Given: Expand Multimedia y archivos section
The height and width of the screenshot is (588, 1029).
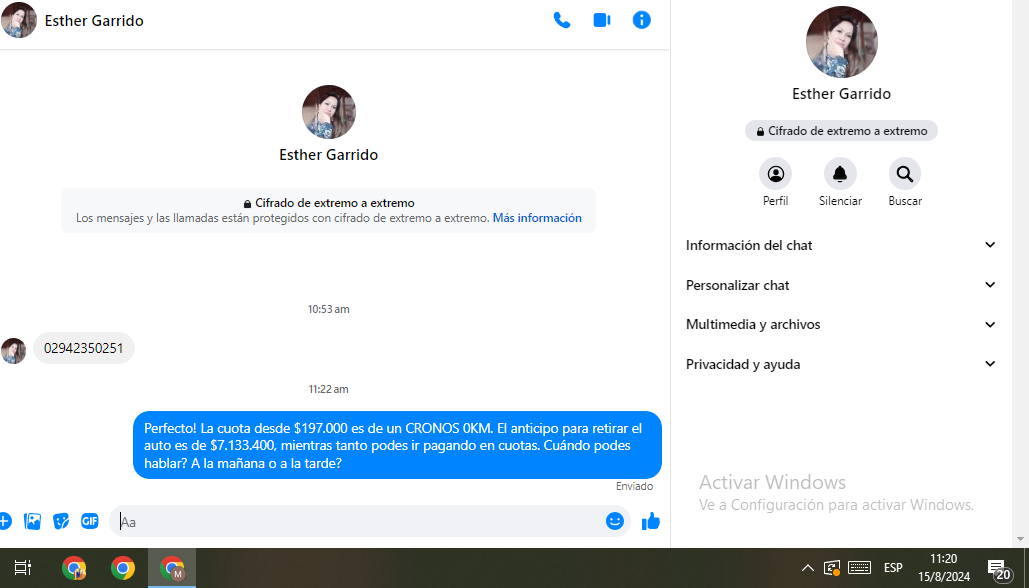Looking at the screenshot, I should coord(840,324).
